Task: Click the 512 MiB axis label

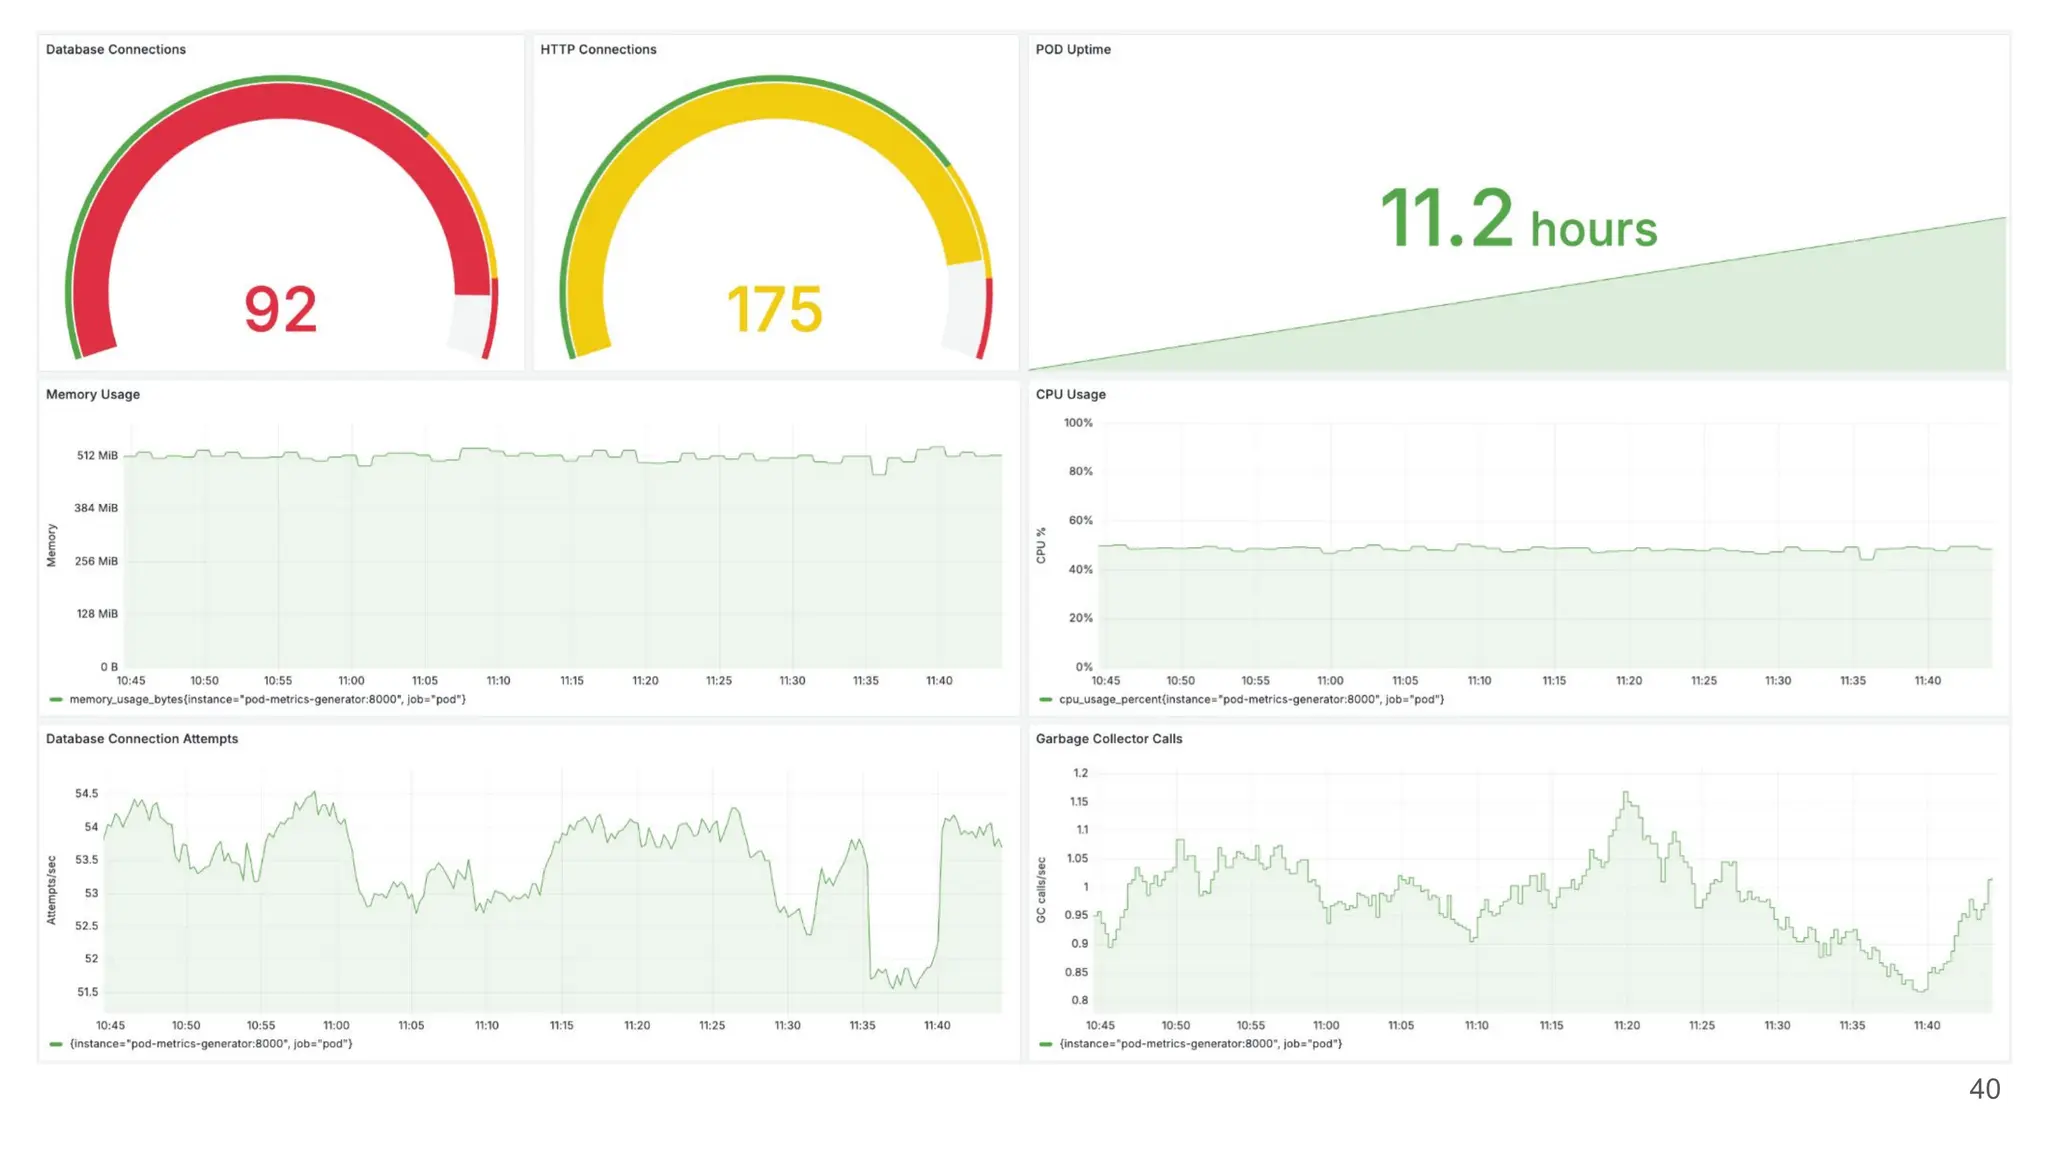Action: tap(97, 456)
